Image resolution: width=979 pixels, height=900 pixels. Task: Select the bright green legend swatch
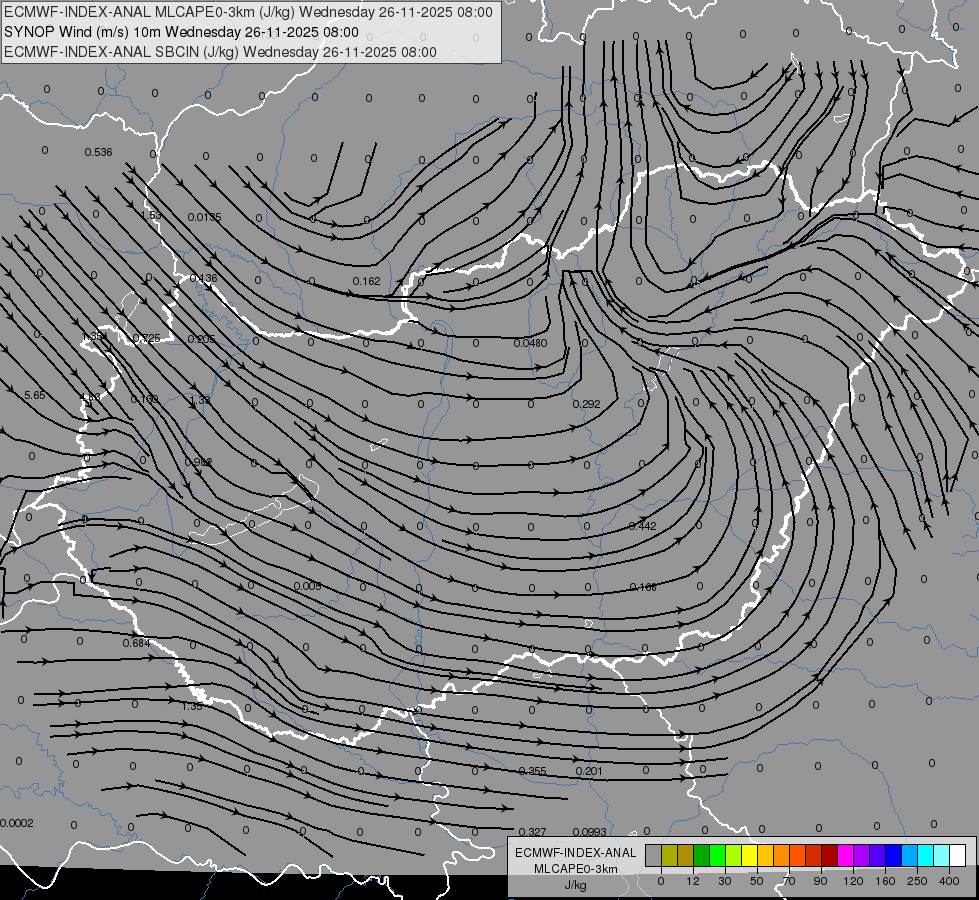717,855
